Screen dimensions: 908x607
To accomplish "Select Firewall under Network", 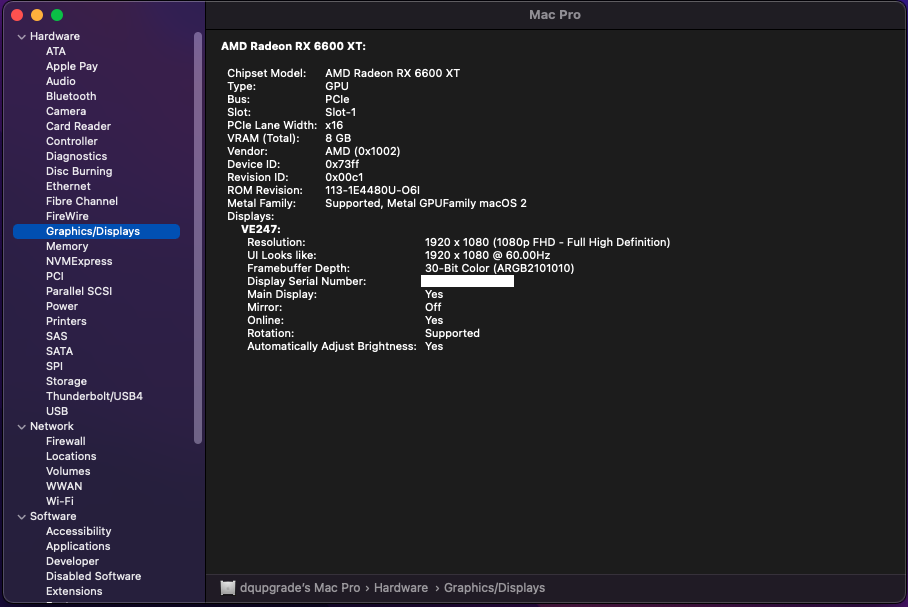I will tap(65, 441).
